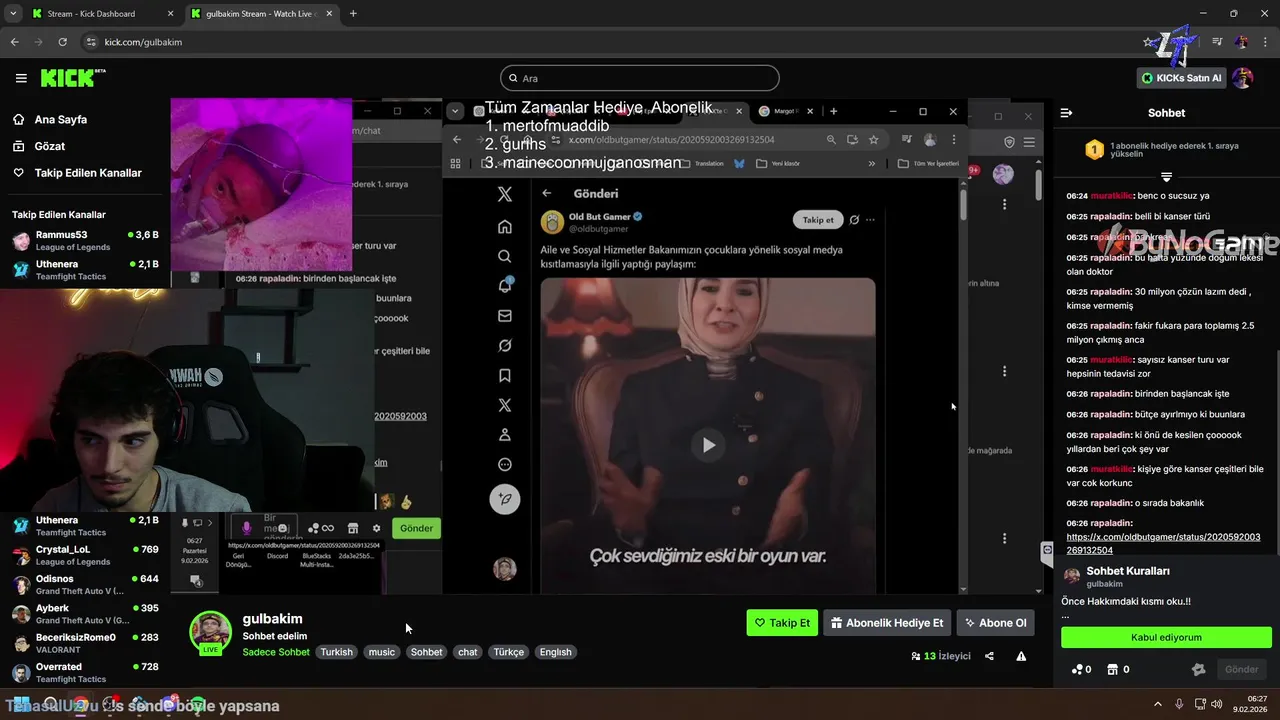Image resolution: width=1280 pixels, height=720 pixels.
Task: Open chat settings badge icon
Action: [x=1198, y=669]
